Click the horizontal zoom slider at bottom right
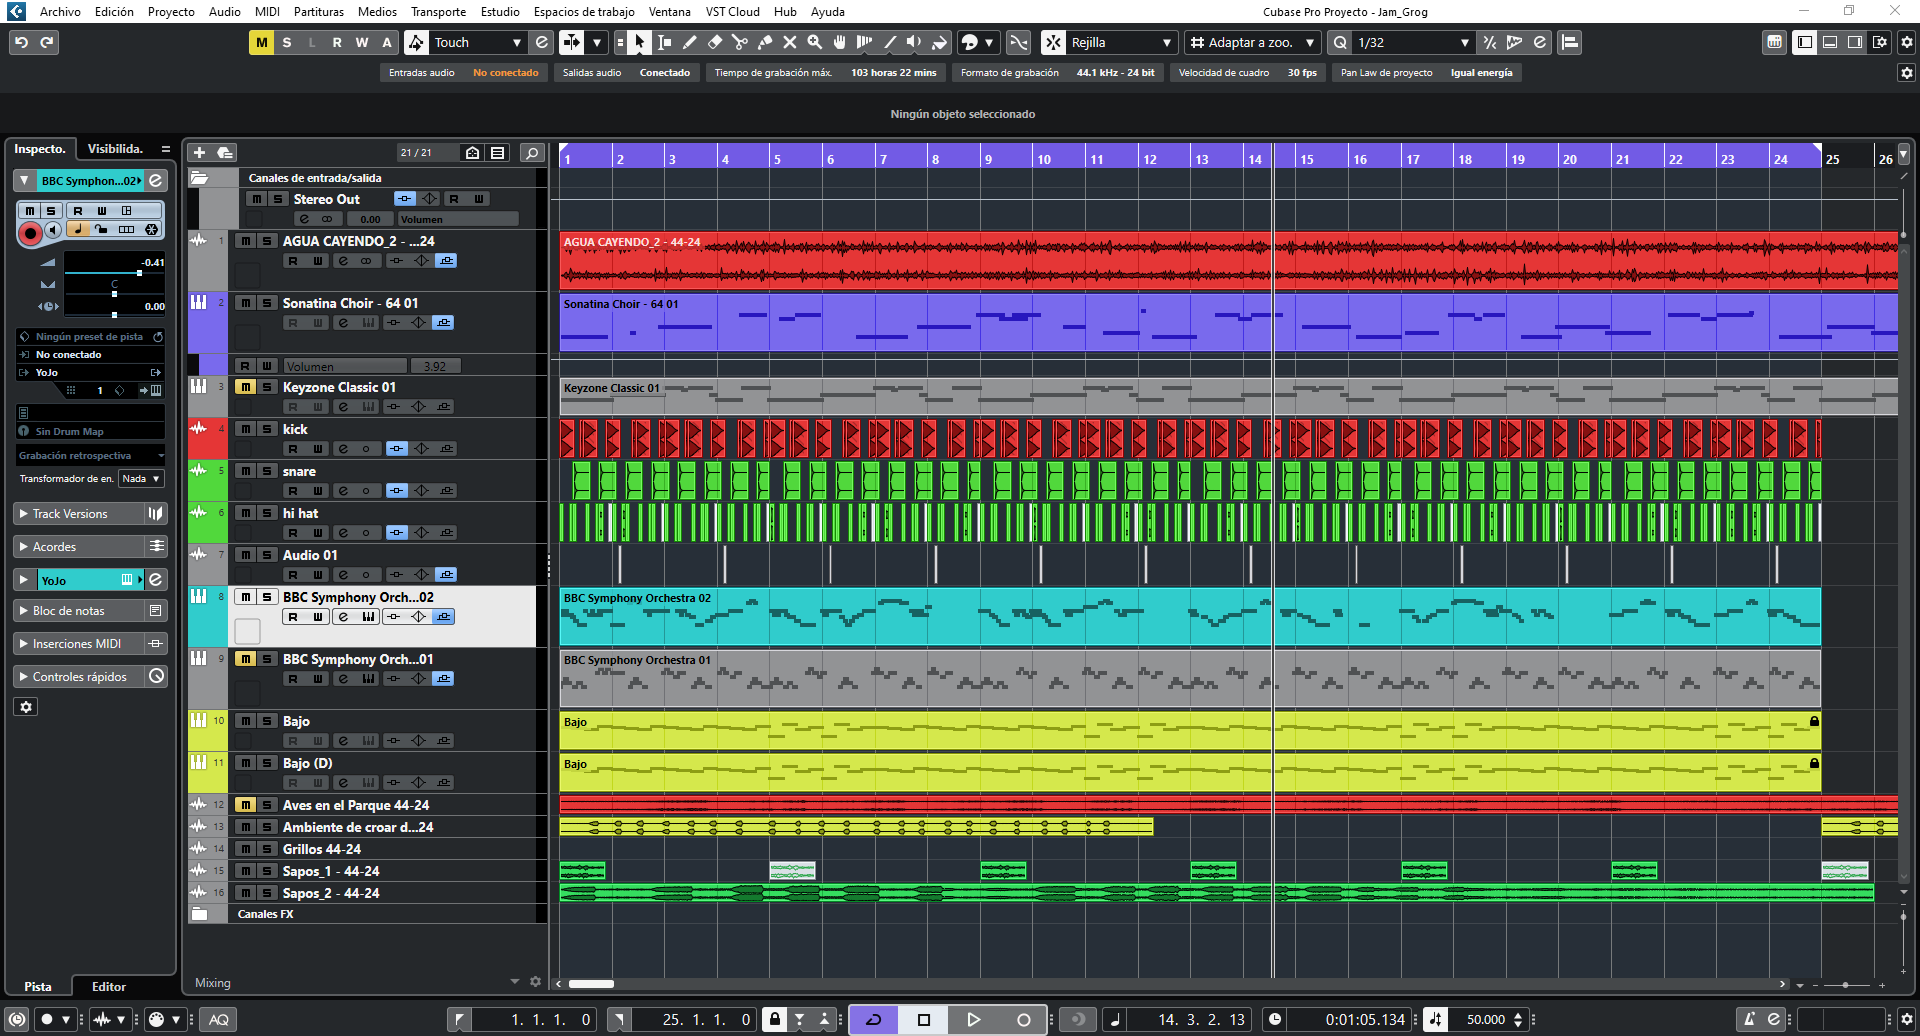Image resolution: width=1920 pixels, height=1036 pixels. pyautogui.click(x=1846, y=986)
